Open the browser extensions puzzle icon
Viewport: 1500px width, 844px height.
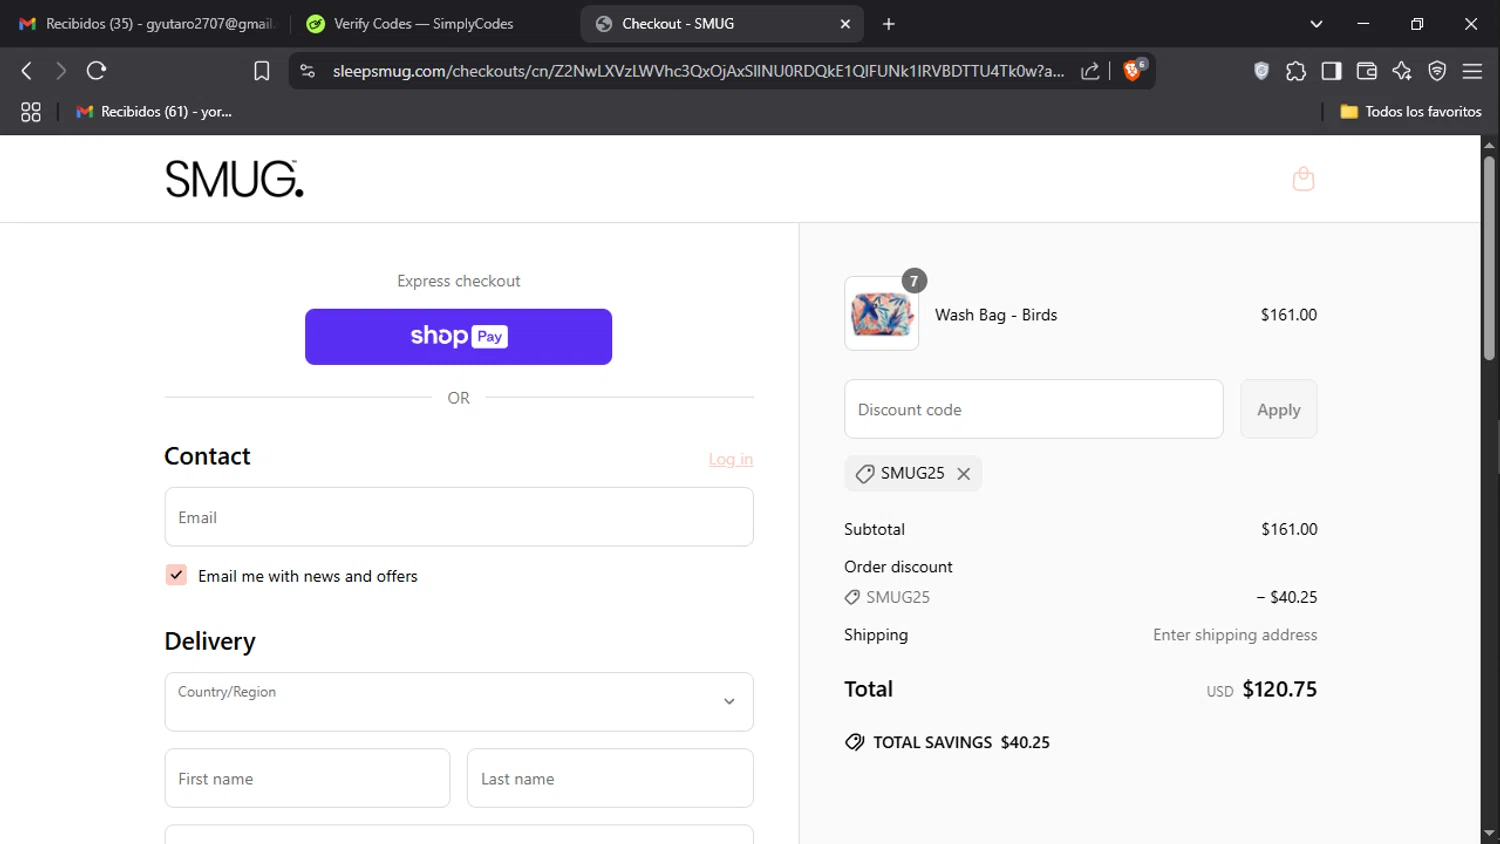(x=1296, y=71)
